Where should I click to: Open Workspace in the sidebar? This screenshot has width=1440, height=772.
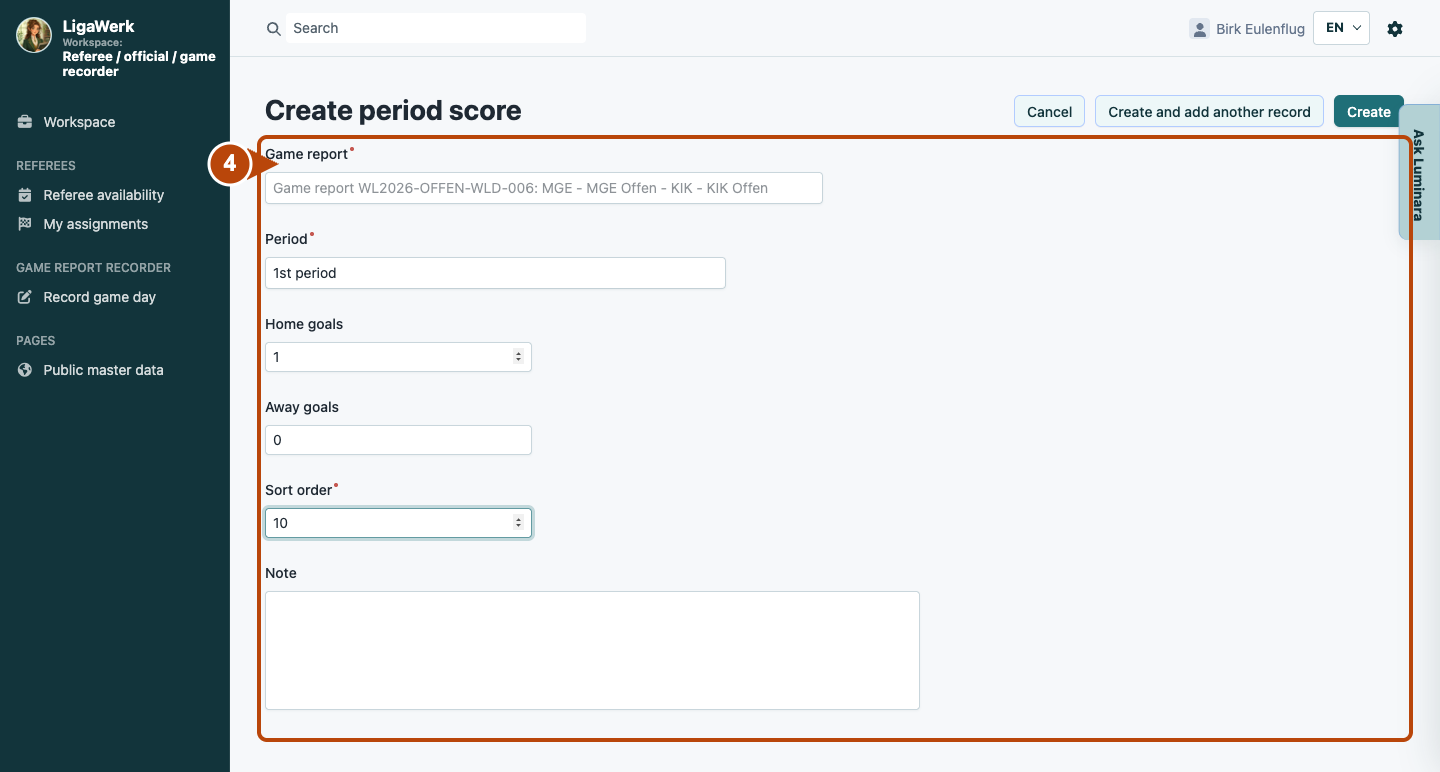(79, 122)
